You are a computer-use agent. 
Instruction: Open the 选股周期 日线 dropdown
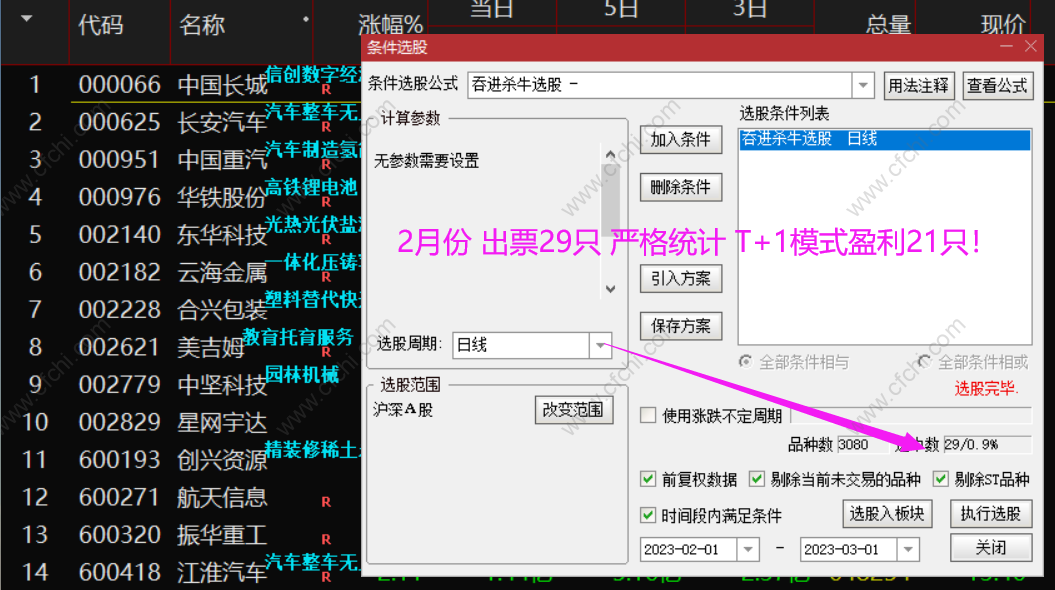coord(600,345)
